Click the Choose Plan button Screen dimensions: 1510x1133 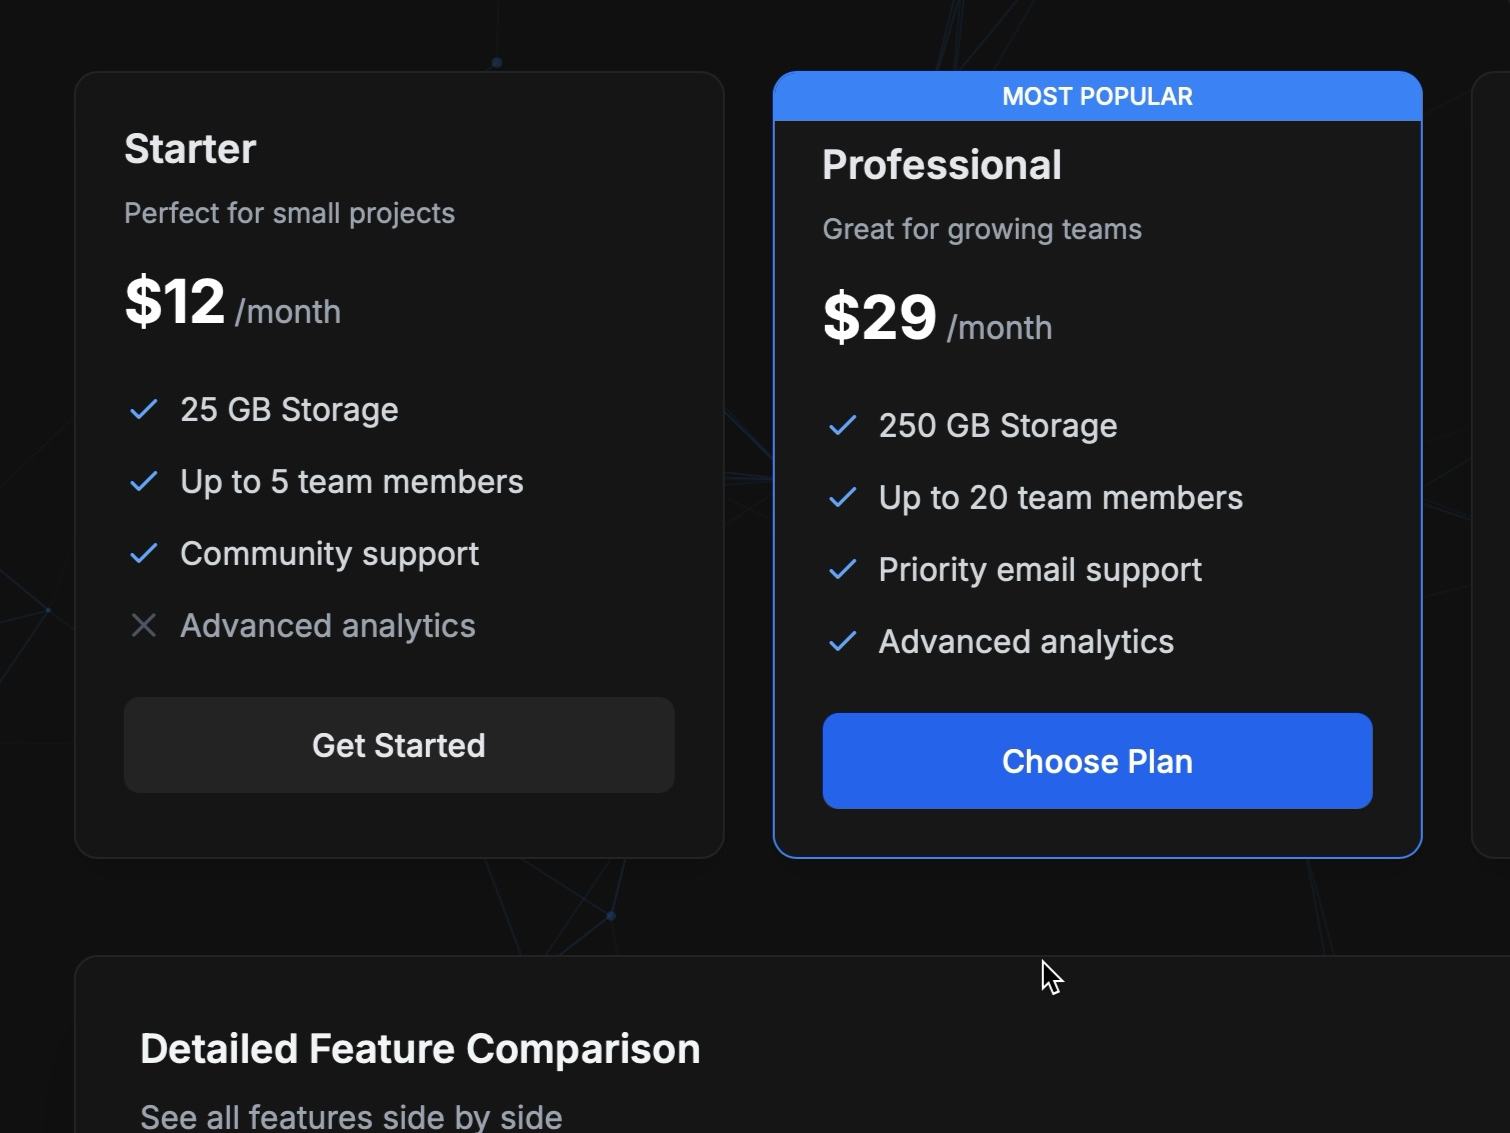point(1097,761)
